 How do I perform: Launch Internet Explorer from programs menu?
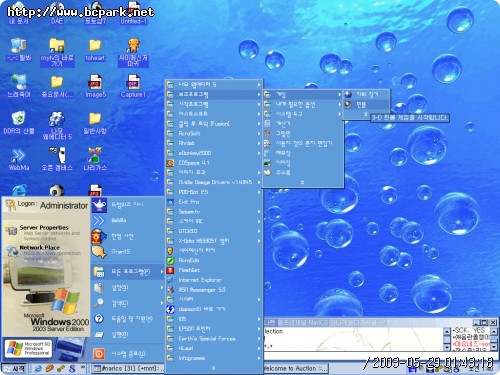point(213,280)
